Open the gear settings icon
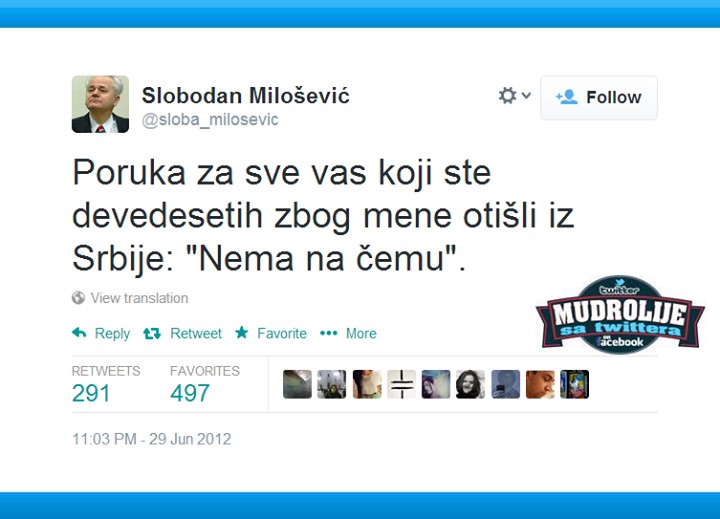720x519 pixels. pyautogui.click(x=507, y=96)
